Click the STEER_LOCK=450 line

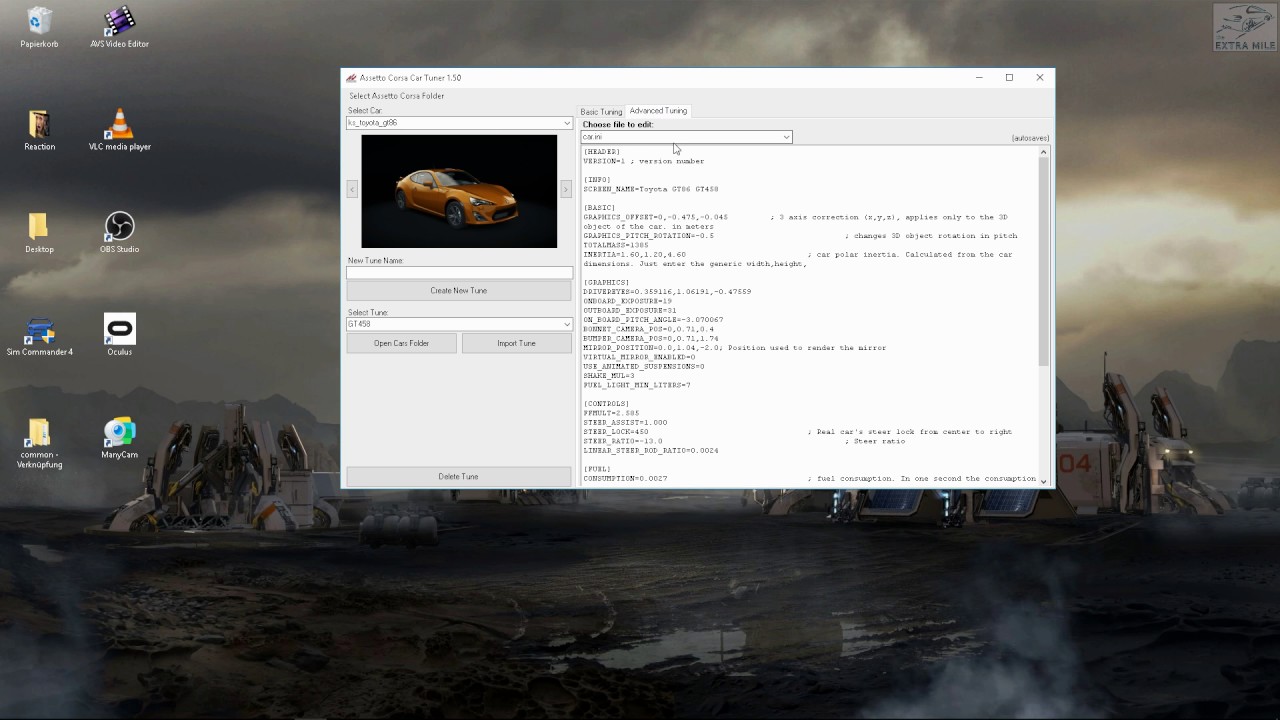(616, 432)
